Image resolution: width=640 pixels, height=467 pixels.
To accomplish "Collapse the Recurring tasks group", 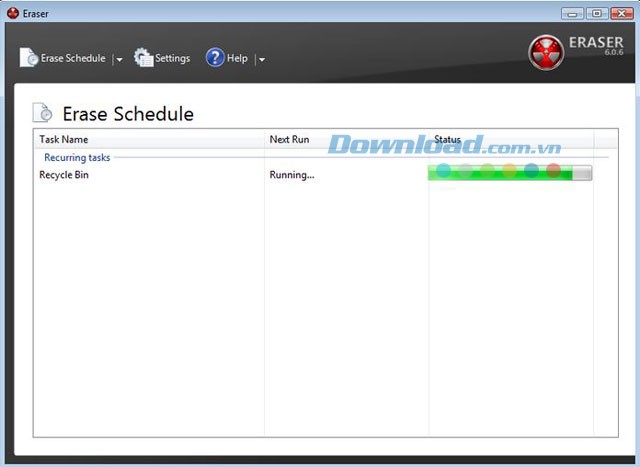I will [77, 157].
